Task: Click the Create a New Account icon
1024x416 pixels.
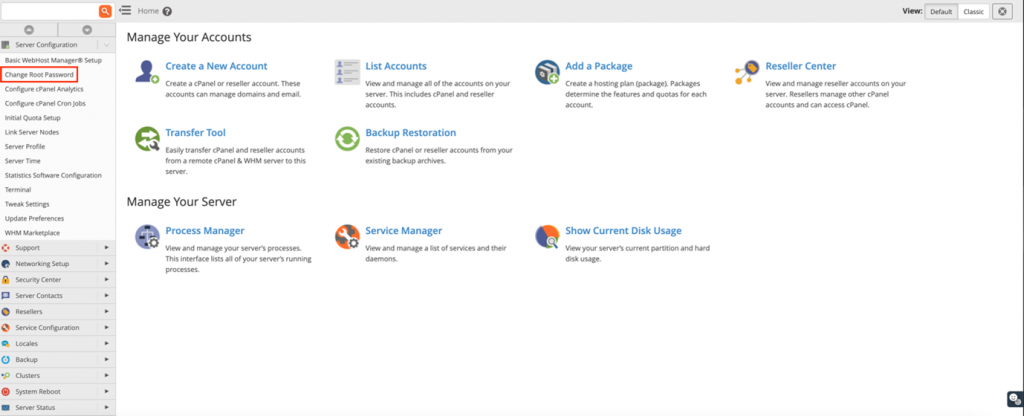Action: click(x=148, y=72)
